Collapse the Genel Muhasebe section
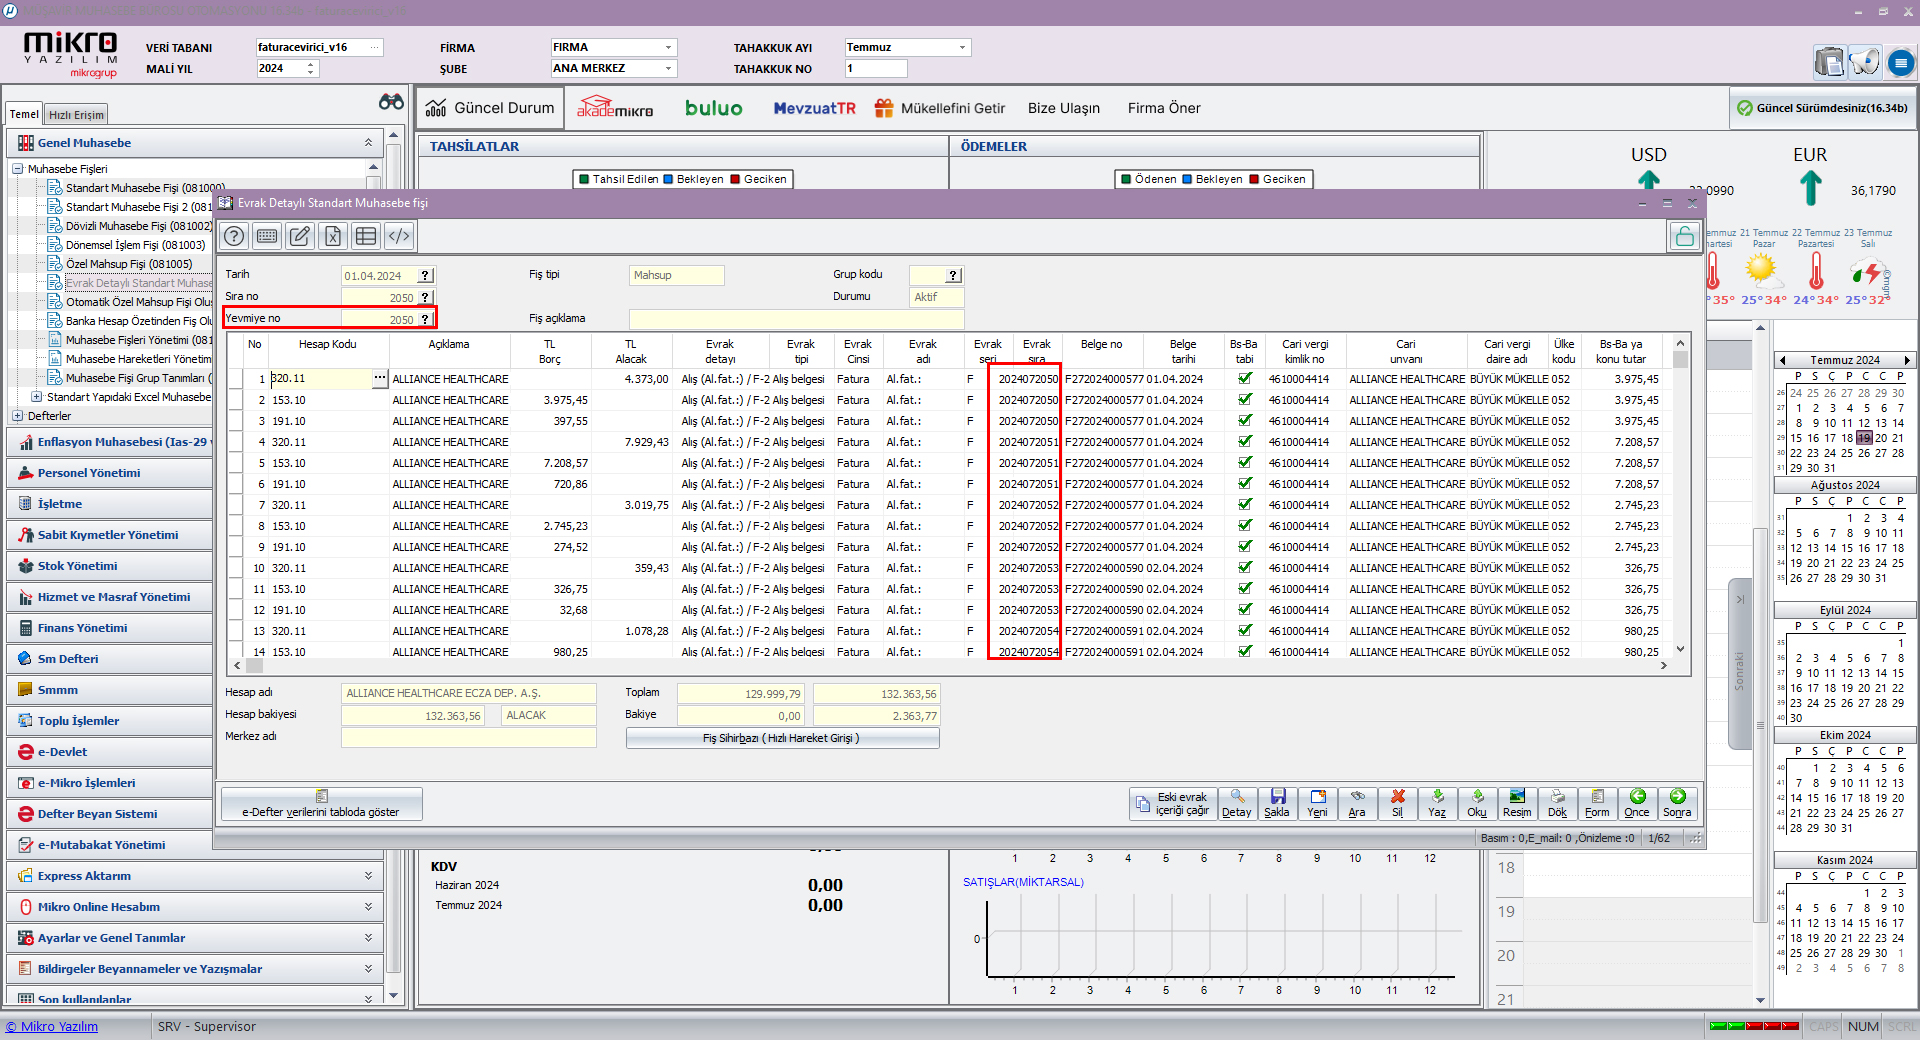 [x=368, y=143]
